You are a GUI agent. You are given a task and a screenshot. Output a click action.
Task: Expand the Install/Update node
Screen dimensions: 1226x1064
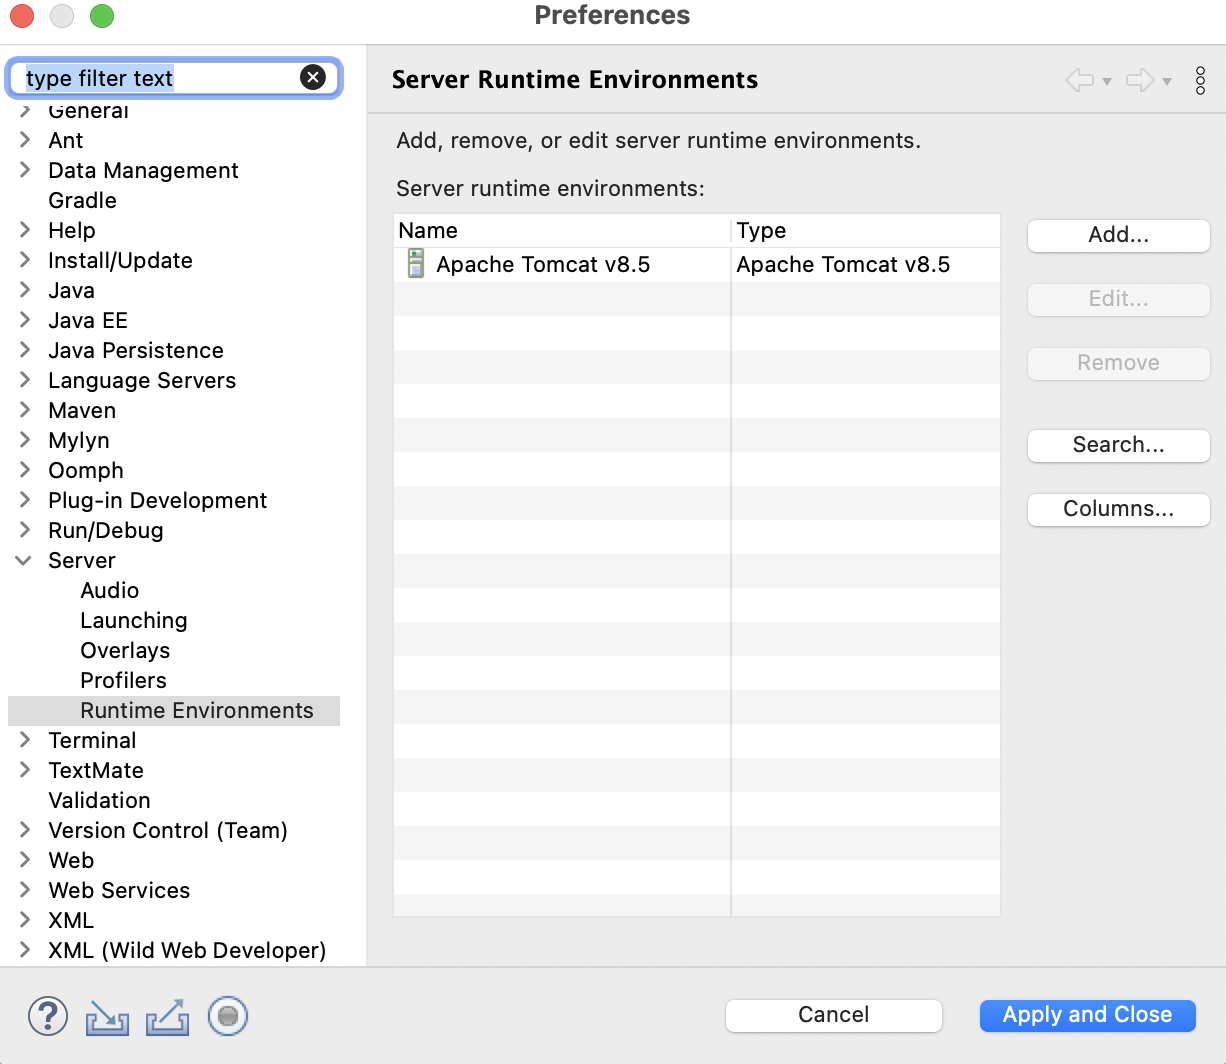(x=25, y=260)
